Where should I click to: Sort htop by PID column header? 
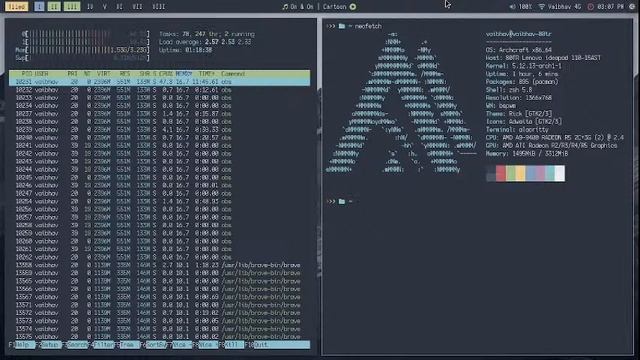pos(26,74)
